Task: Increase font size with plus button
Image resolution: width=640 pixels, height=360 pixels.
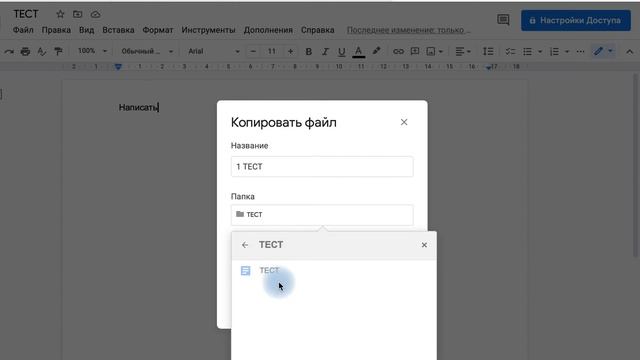Action: (290, 51)
